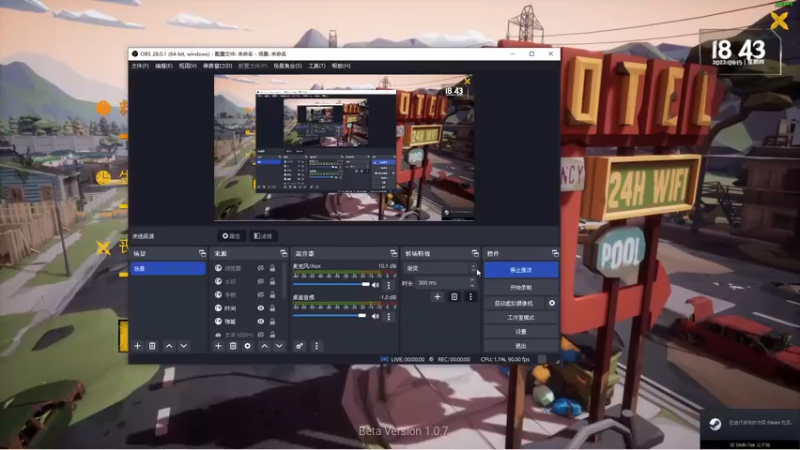The image size is (800, 450).
Task: Click 停止推流 stop streaming button
Action: [x=521, y=270]
